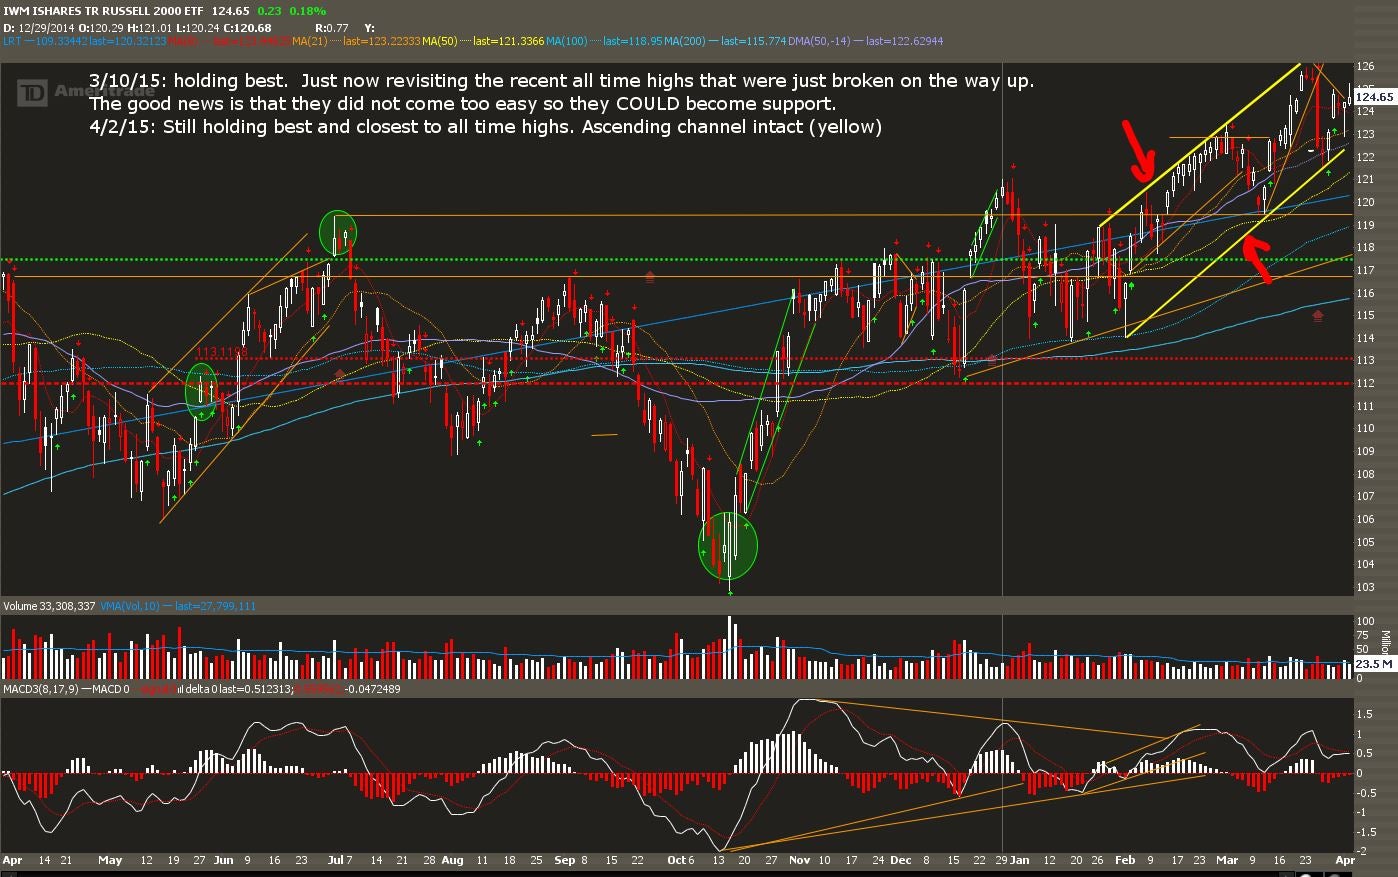Image resolution: width=1398 pixels, height=877 pixels.
Task: Click the Volume 33,308,337 panel label
Action: tap(49, 606)
